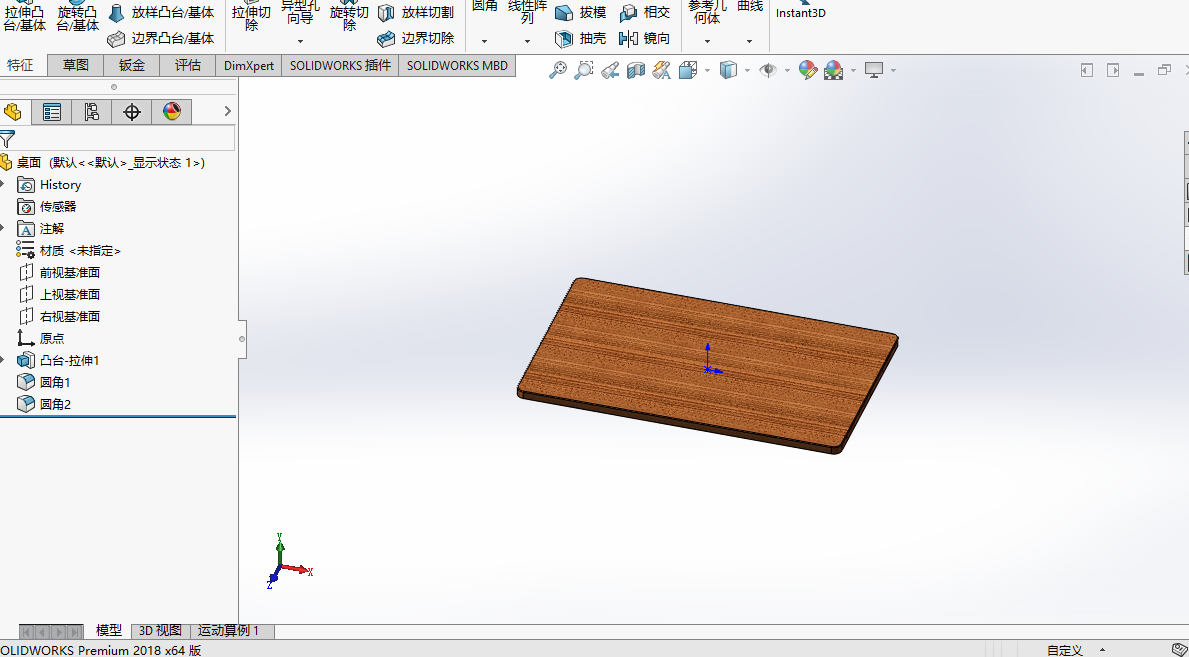The image size is (1189, 657).
Task: Click the Edit Appearance color sphere icon
Action: point(807,70)
